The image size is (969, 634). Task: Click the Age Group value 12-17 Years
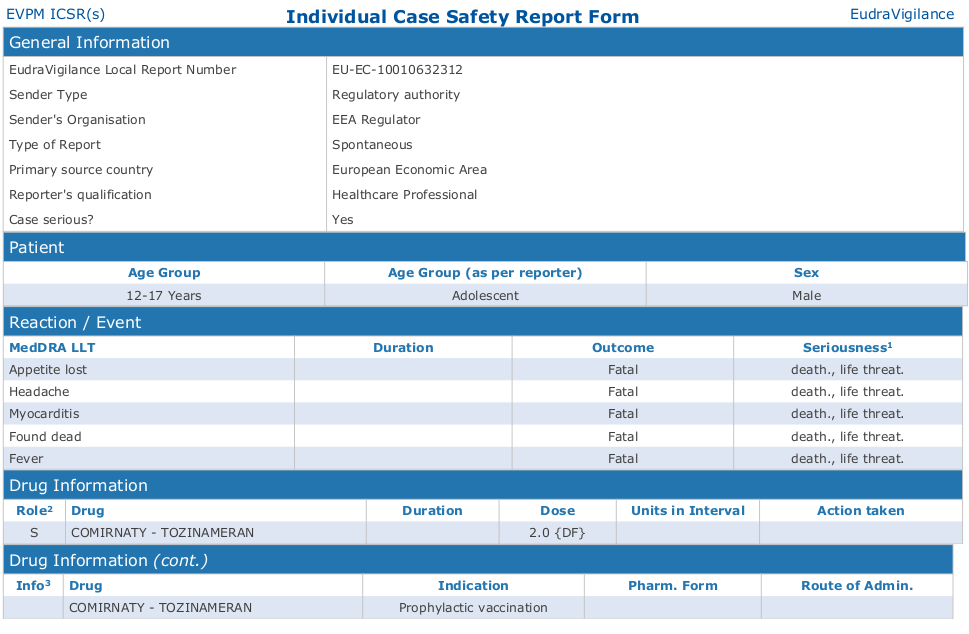pos(164,296)
